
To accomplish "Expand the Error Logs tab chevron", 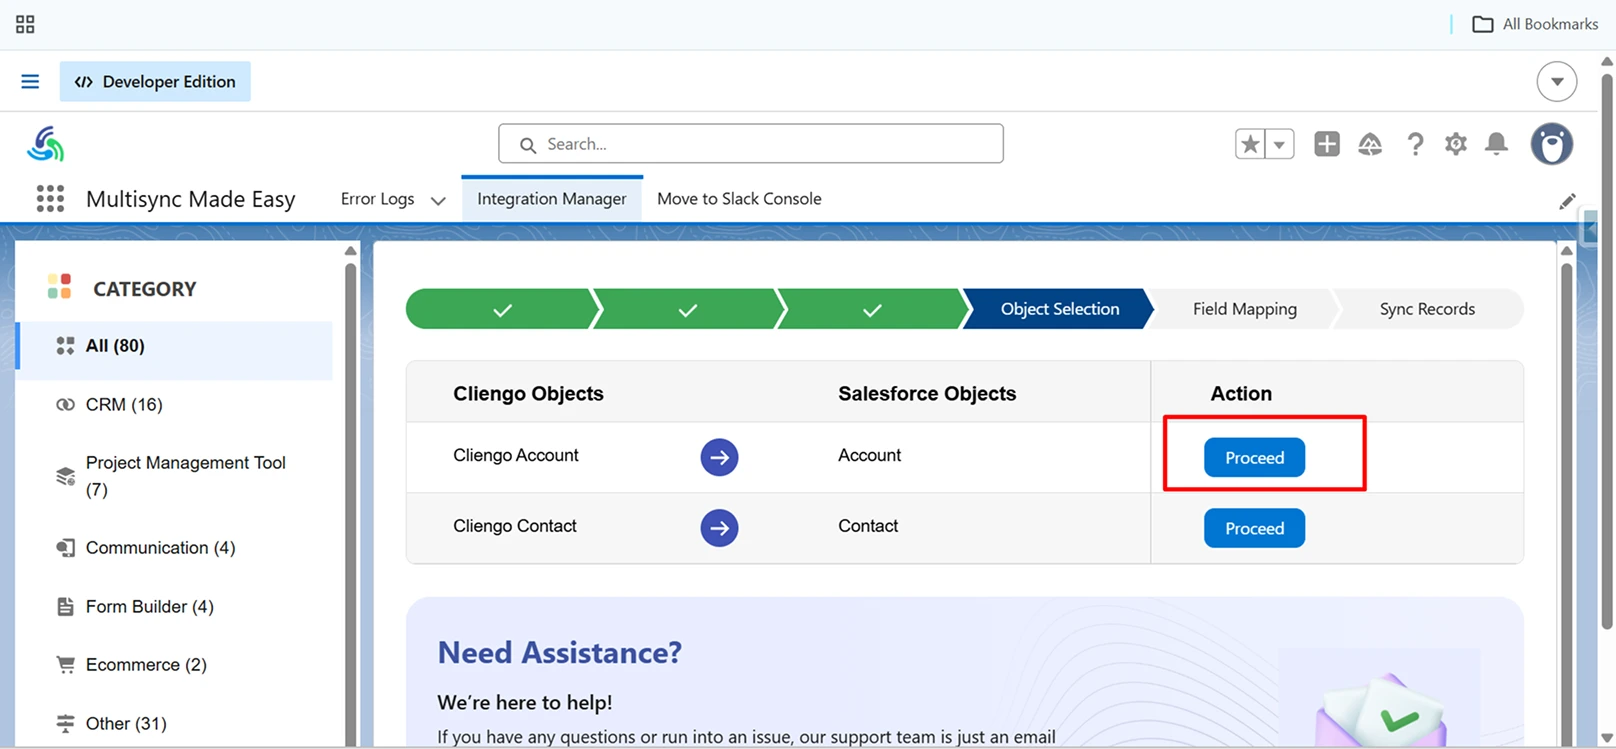I will point(438,200).
